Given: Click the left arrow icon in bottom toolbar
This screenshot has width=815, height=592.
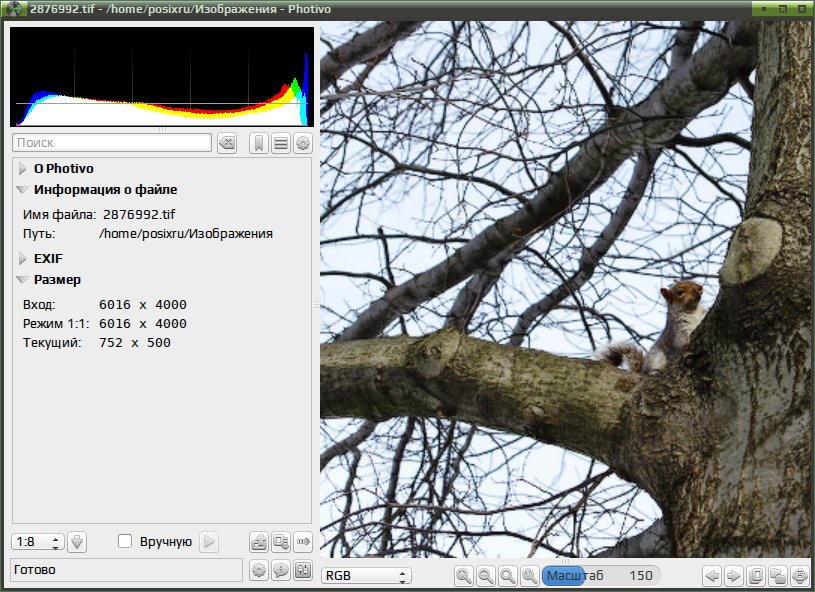Looking at the screenshot, I should 712,575.
